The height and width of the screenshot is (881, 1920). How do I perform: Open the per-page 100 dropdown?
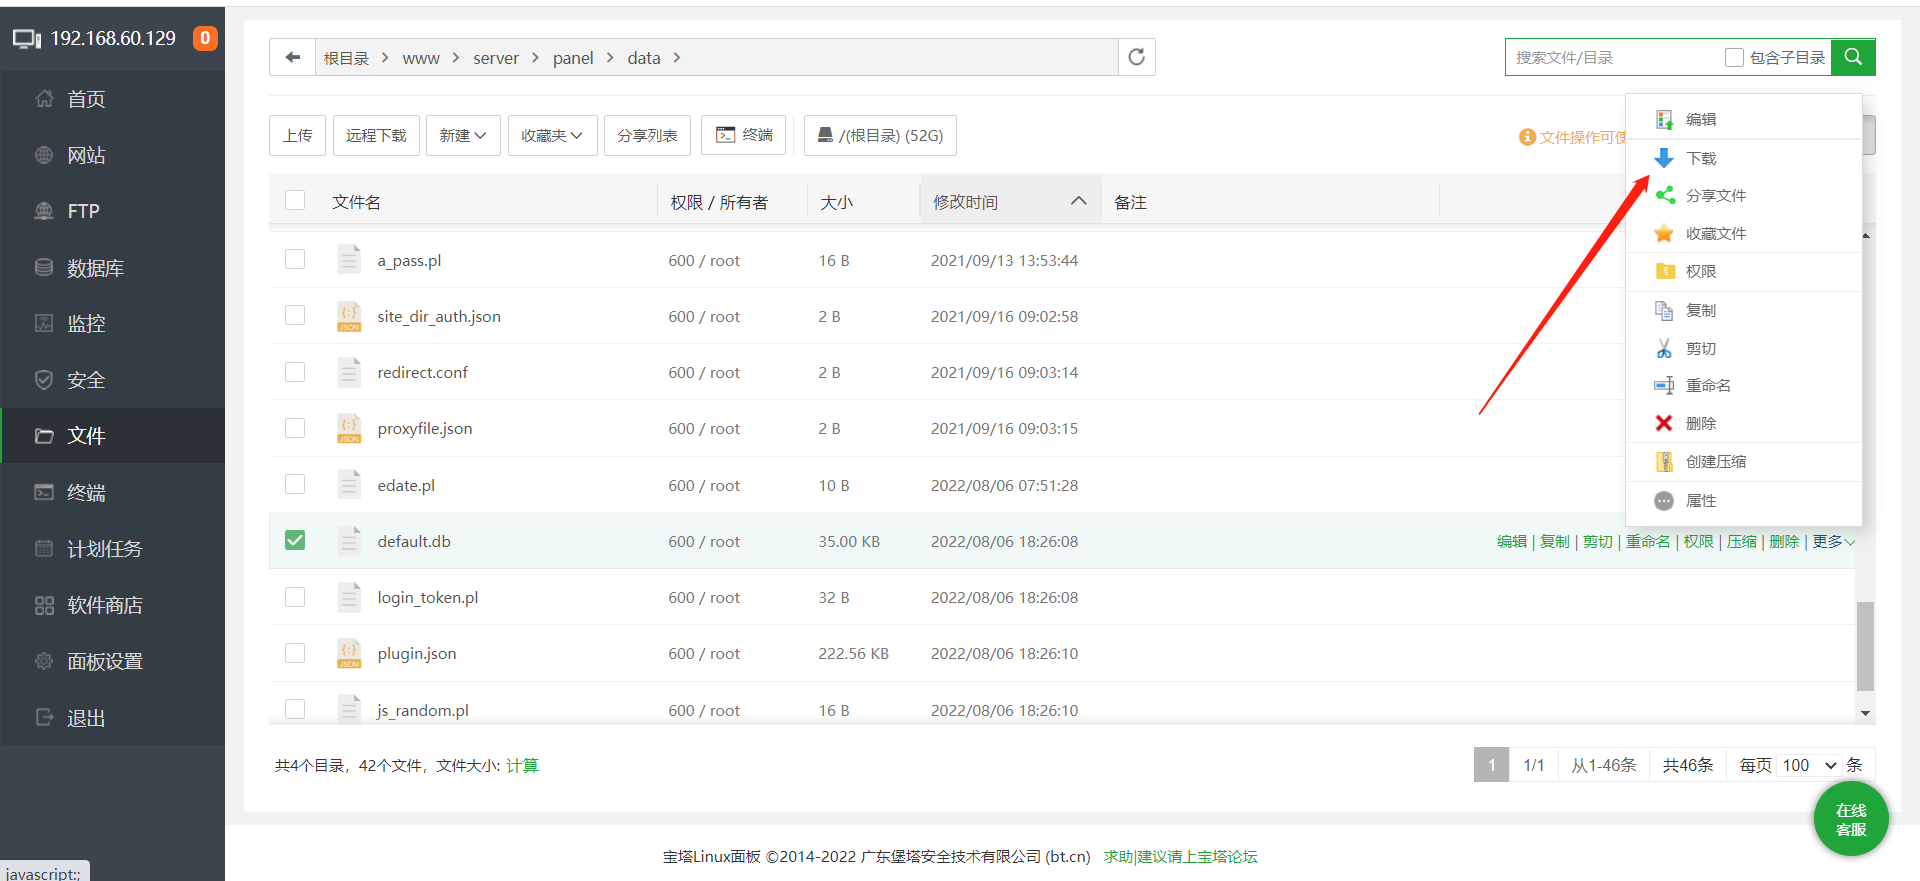(x=1809, y=765)
